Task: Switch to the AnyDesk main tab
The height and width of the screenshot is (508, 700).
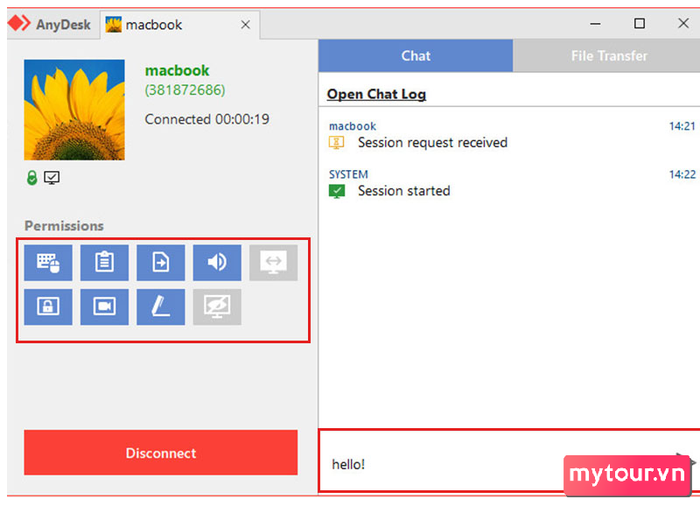Action: [x=53, y=25]
